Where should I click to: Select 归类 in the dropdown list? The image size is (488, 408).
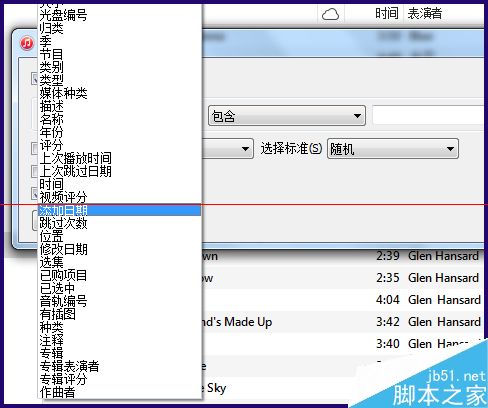(x=120, y=28)
